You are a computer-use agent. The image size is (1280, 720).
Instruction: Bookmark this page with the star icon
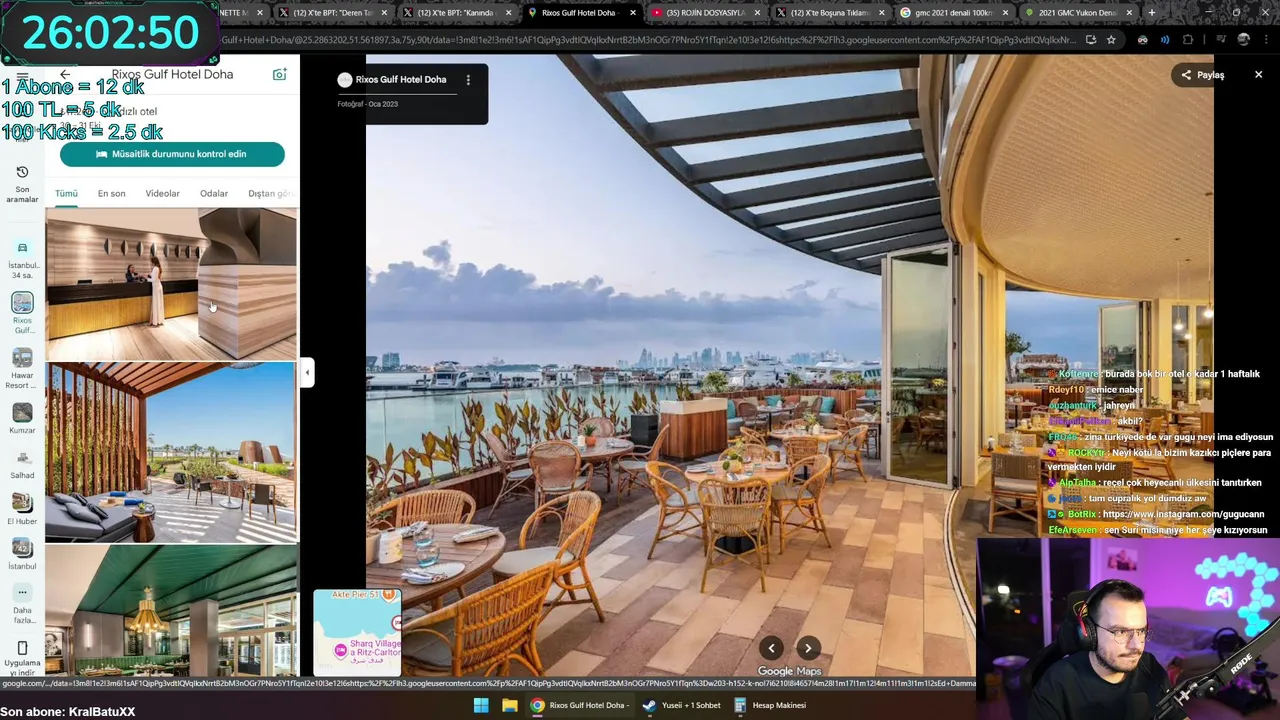[1111, 40]
